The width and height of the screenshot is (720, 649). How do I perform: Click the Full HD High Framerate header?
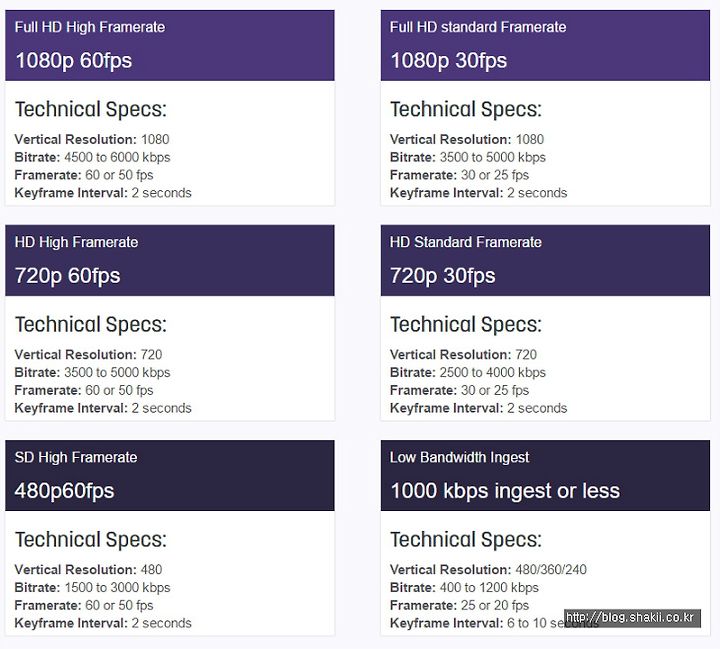tap(90, 27)
